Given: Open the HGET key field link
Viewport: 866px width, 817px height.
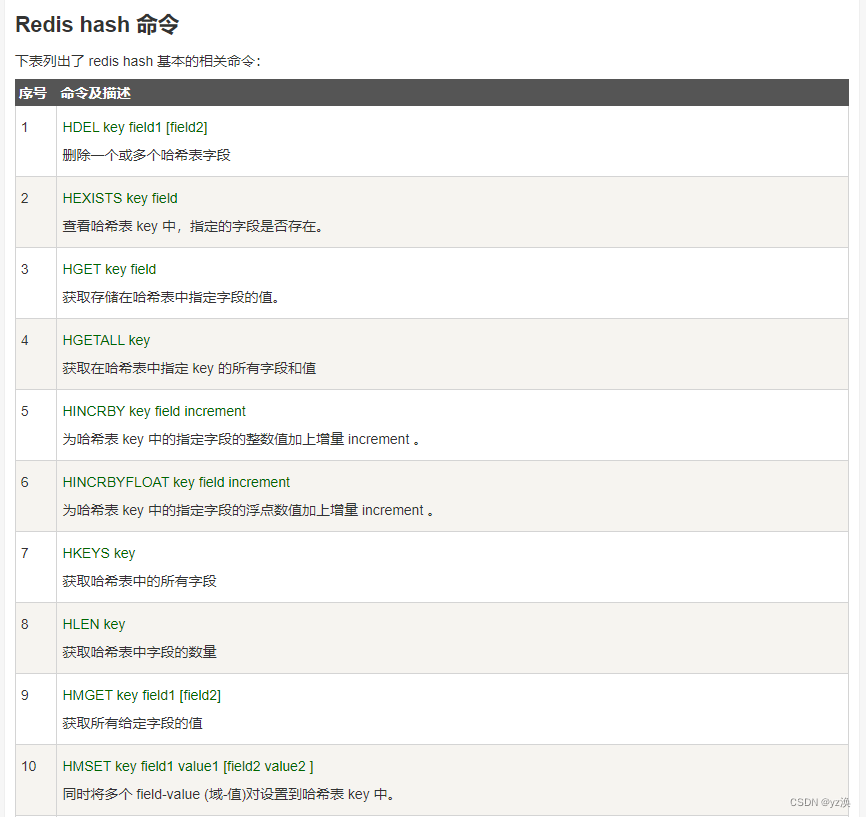Looking at the screenshot, I should coord(108,269).
